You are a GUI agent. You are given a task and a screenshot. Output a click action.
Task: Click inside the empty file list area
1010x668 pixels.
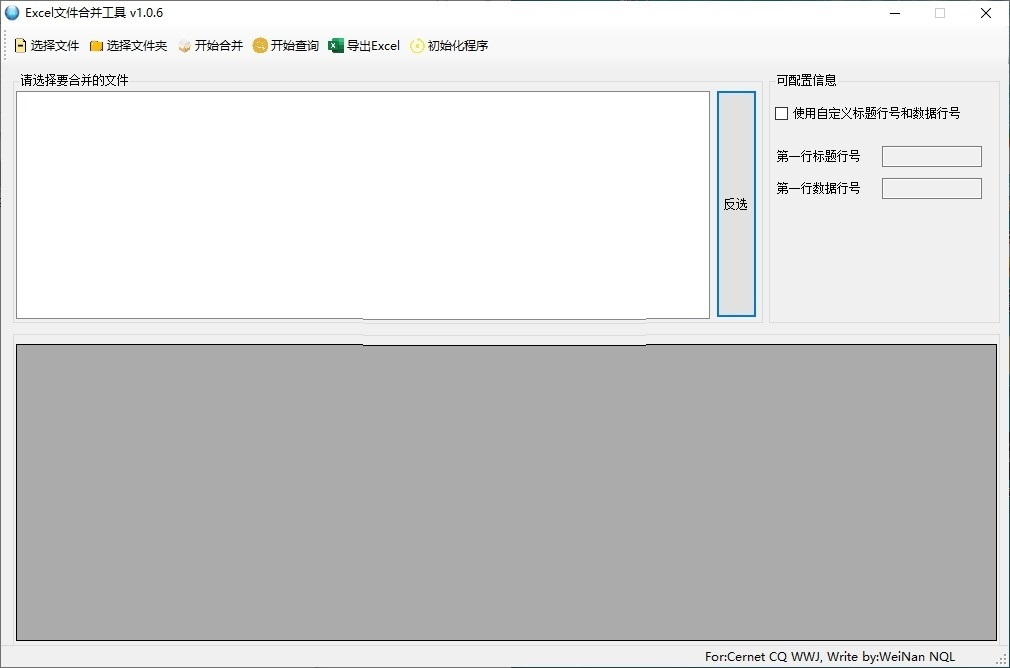360,205
